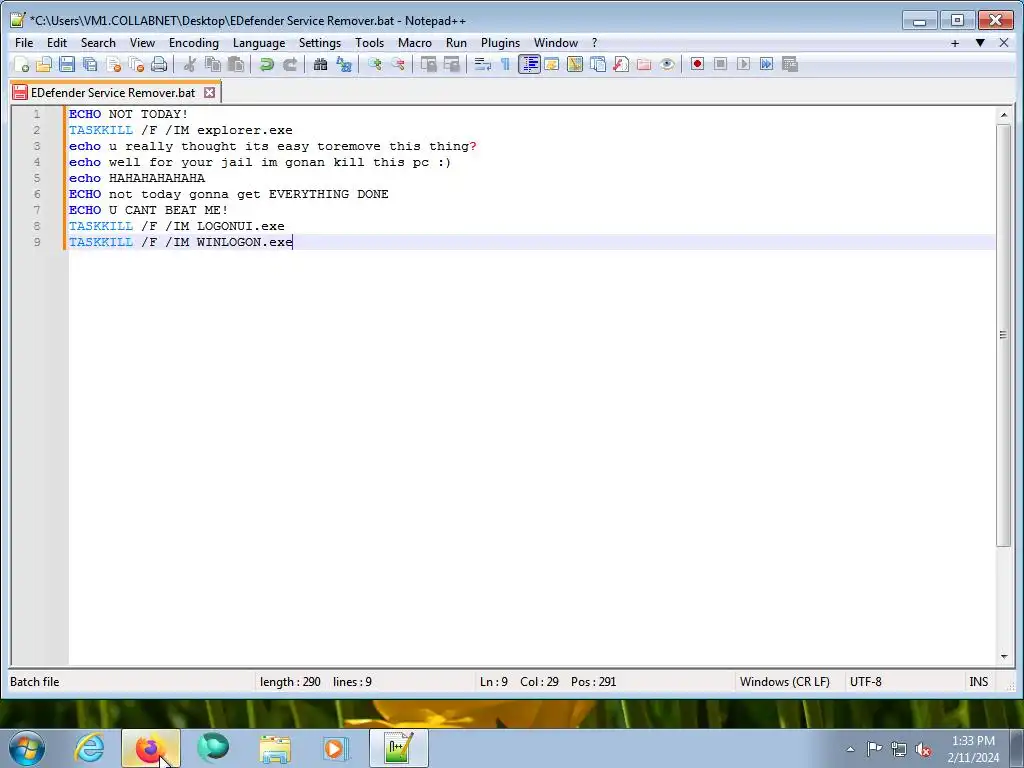The height and width of the screenshot is (768, 1024).
Task: Toggle INS/OVR mode in status bar
Action: coord(978,682)
